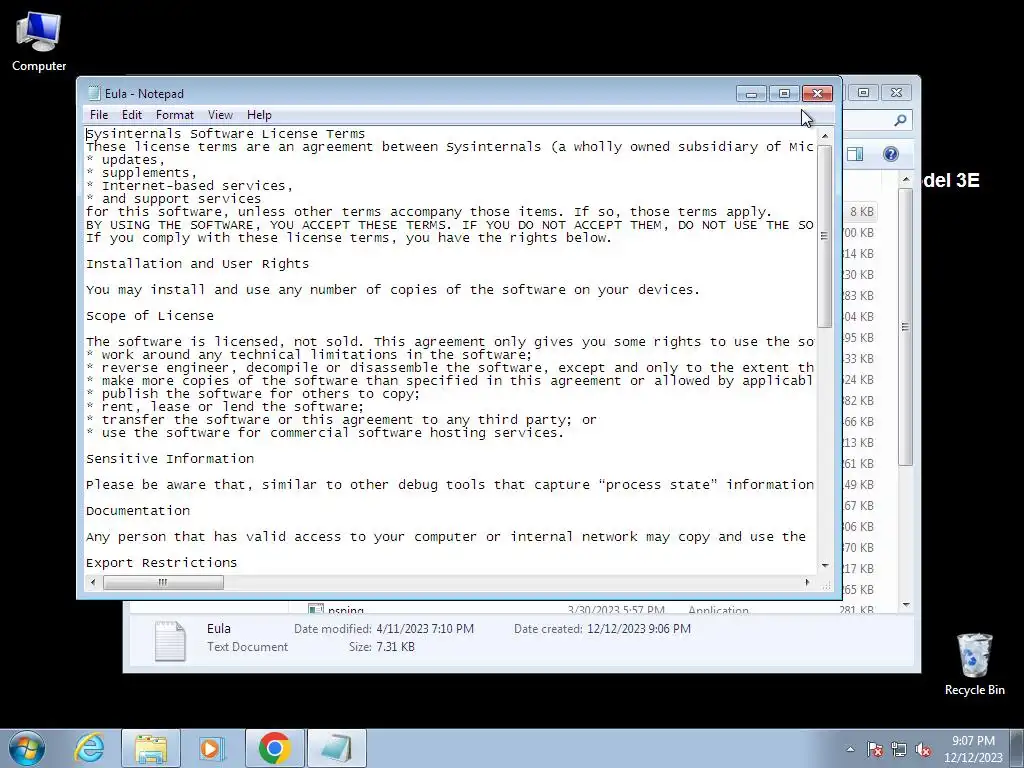Click the 'Documentation' heading in Notepad
1024x768 pixels.
(x=138, y=511)
